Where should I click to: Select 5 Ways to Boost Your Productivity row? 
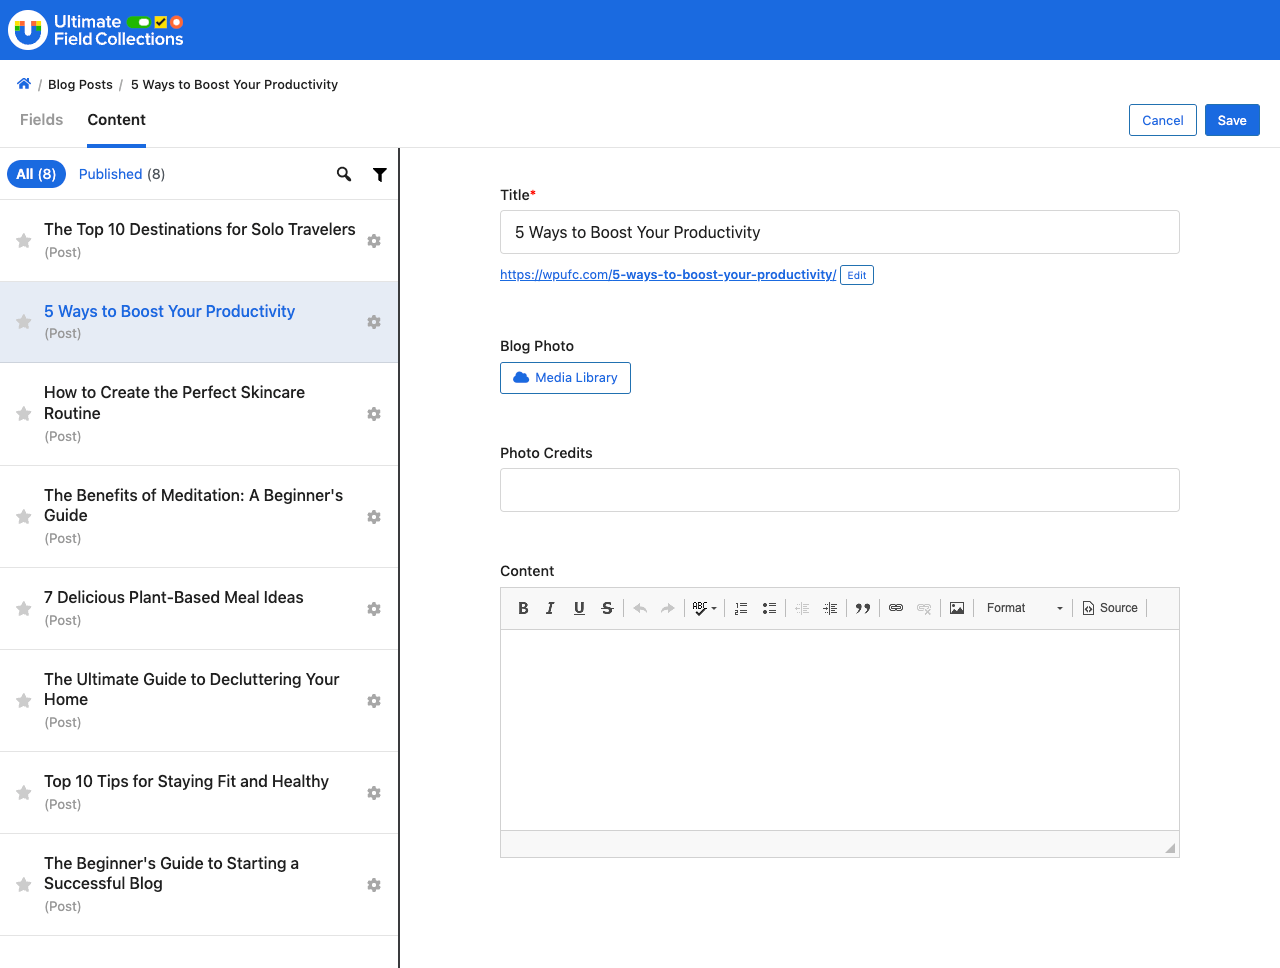[199, 322]
